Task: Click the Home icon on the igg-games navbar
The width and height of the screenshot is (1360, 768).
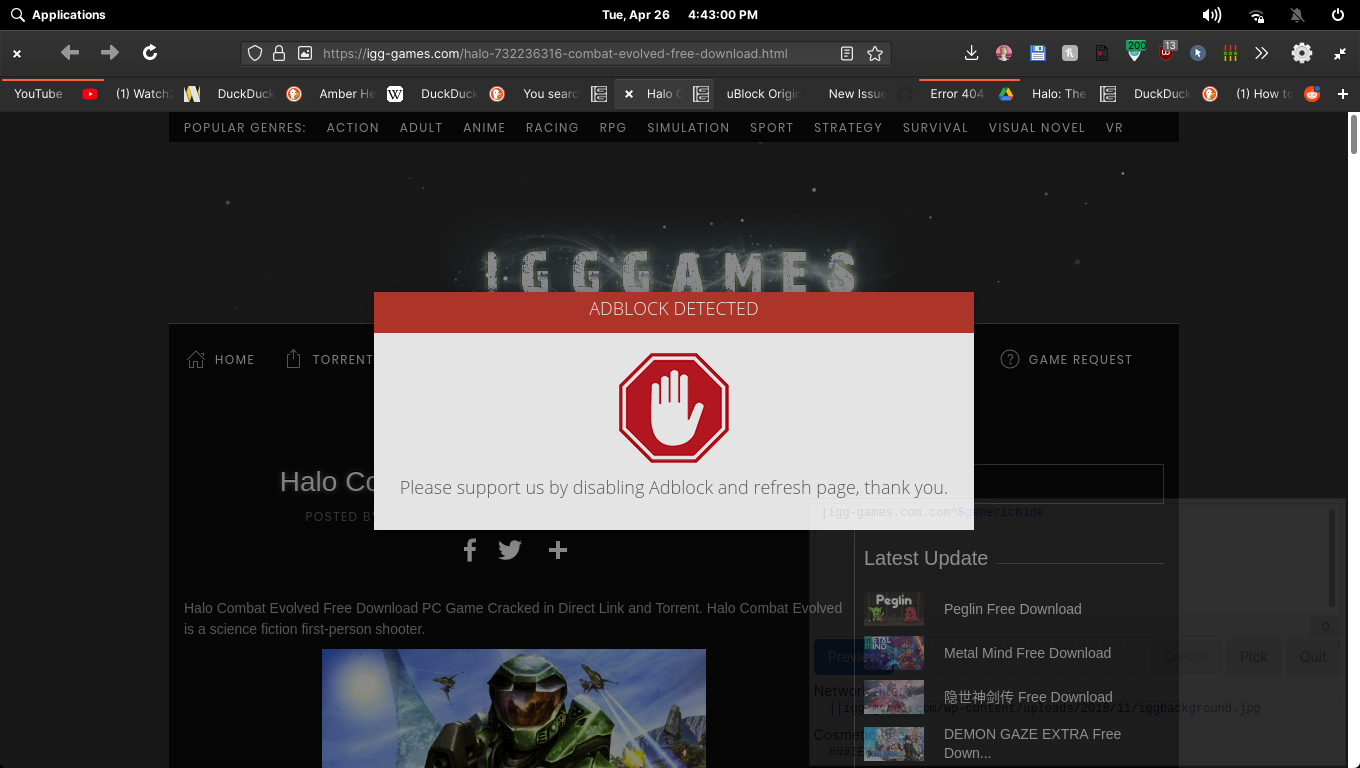Action: pos(196,359)
